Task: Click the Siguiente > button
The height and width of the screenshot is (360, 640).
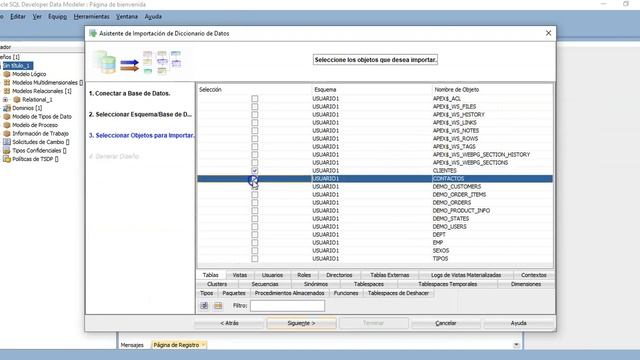Action: coord(301,323)
